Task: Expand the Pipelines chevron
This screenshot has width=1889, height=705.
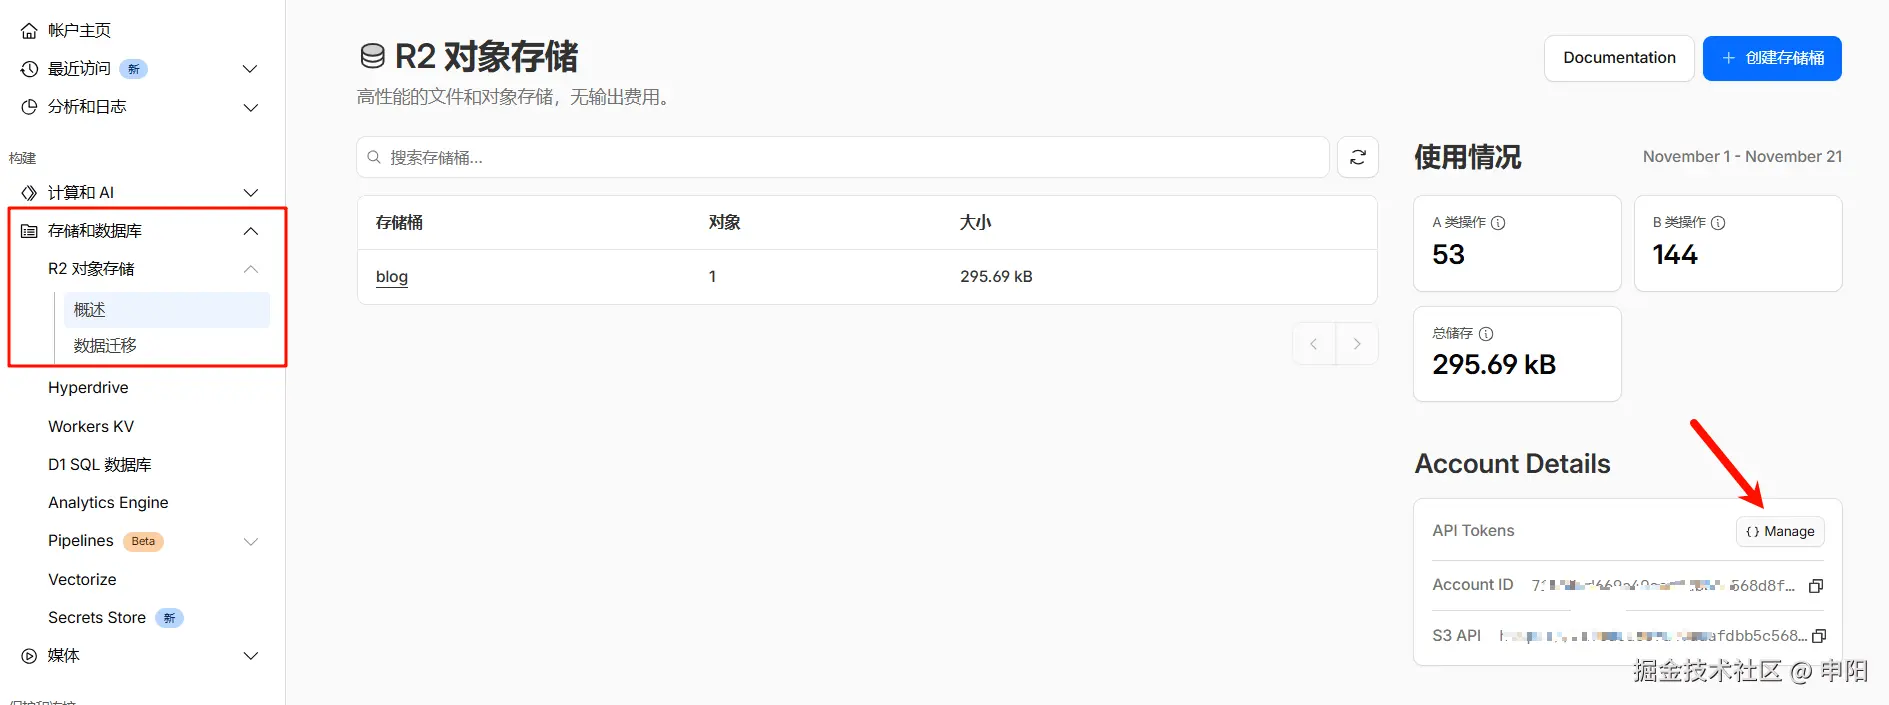Action: click(251, 542)
